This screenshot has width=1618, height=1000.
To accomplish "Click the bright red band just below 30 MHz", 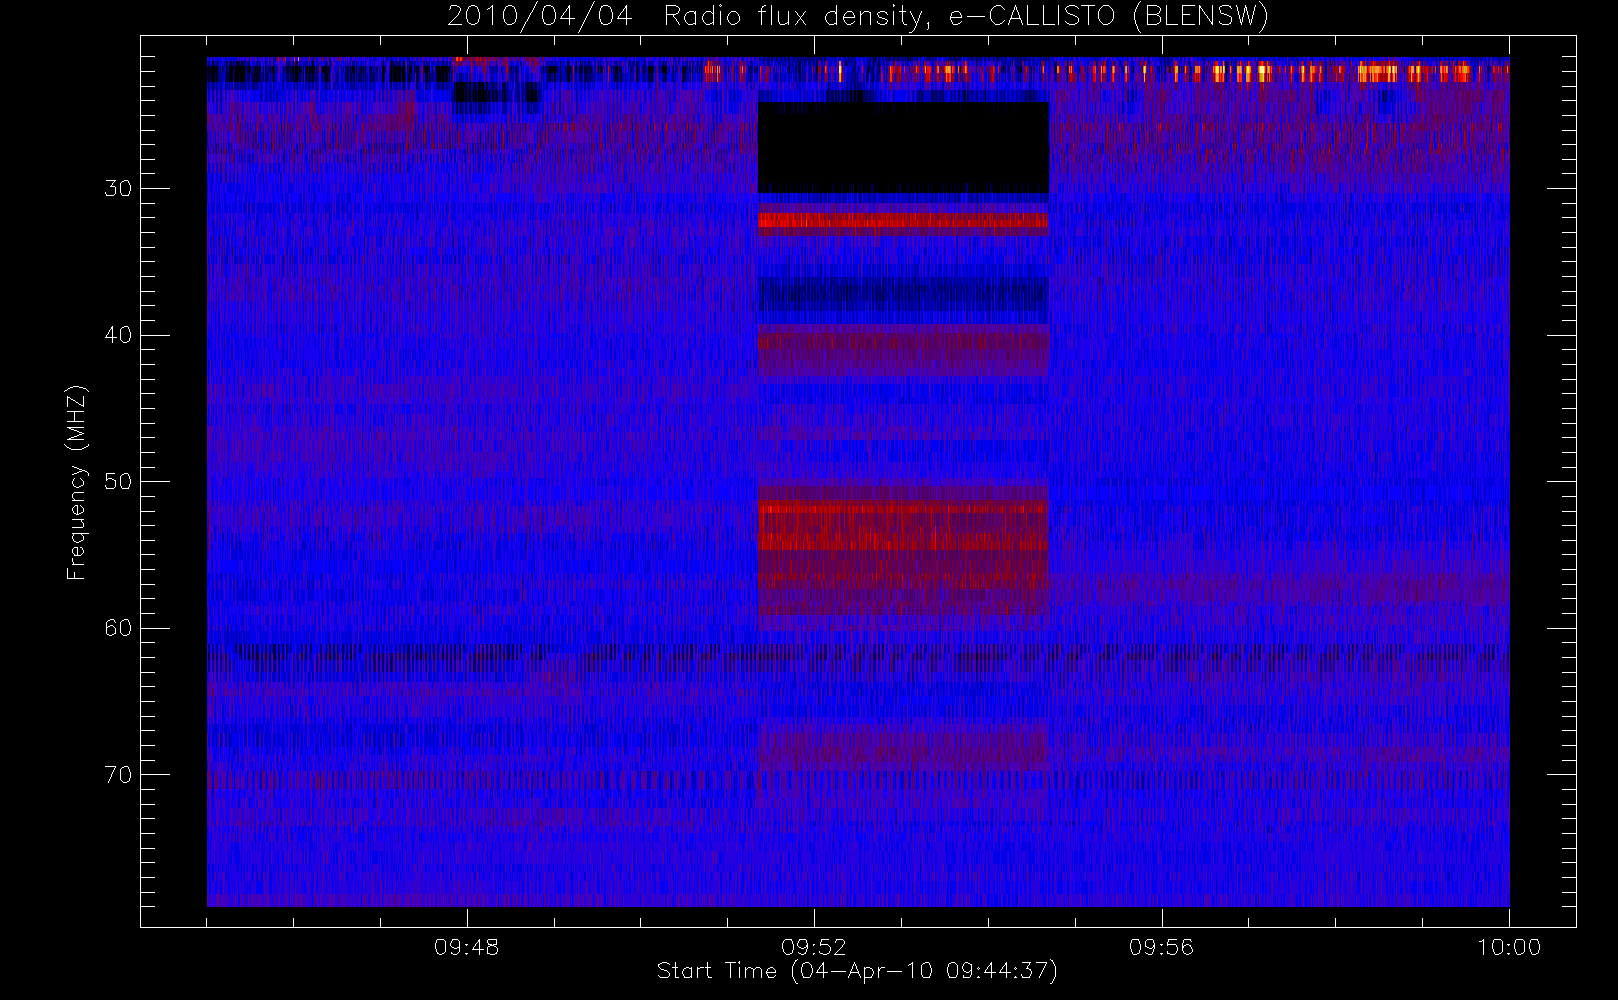I will (903, 221).
